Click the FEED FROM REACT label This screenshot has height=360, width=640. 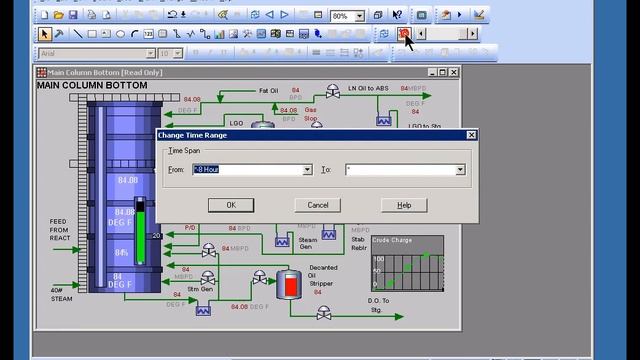60,230
